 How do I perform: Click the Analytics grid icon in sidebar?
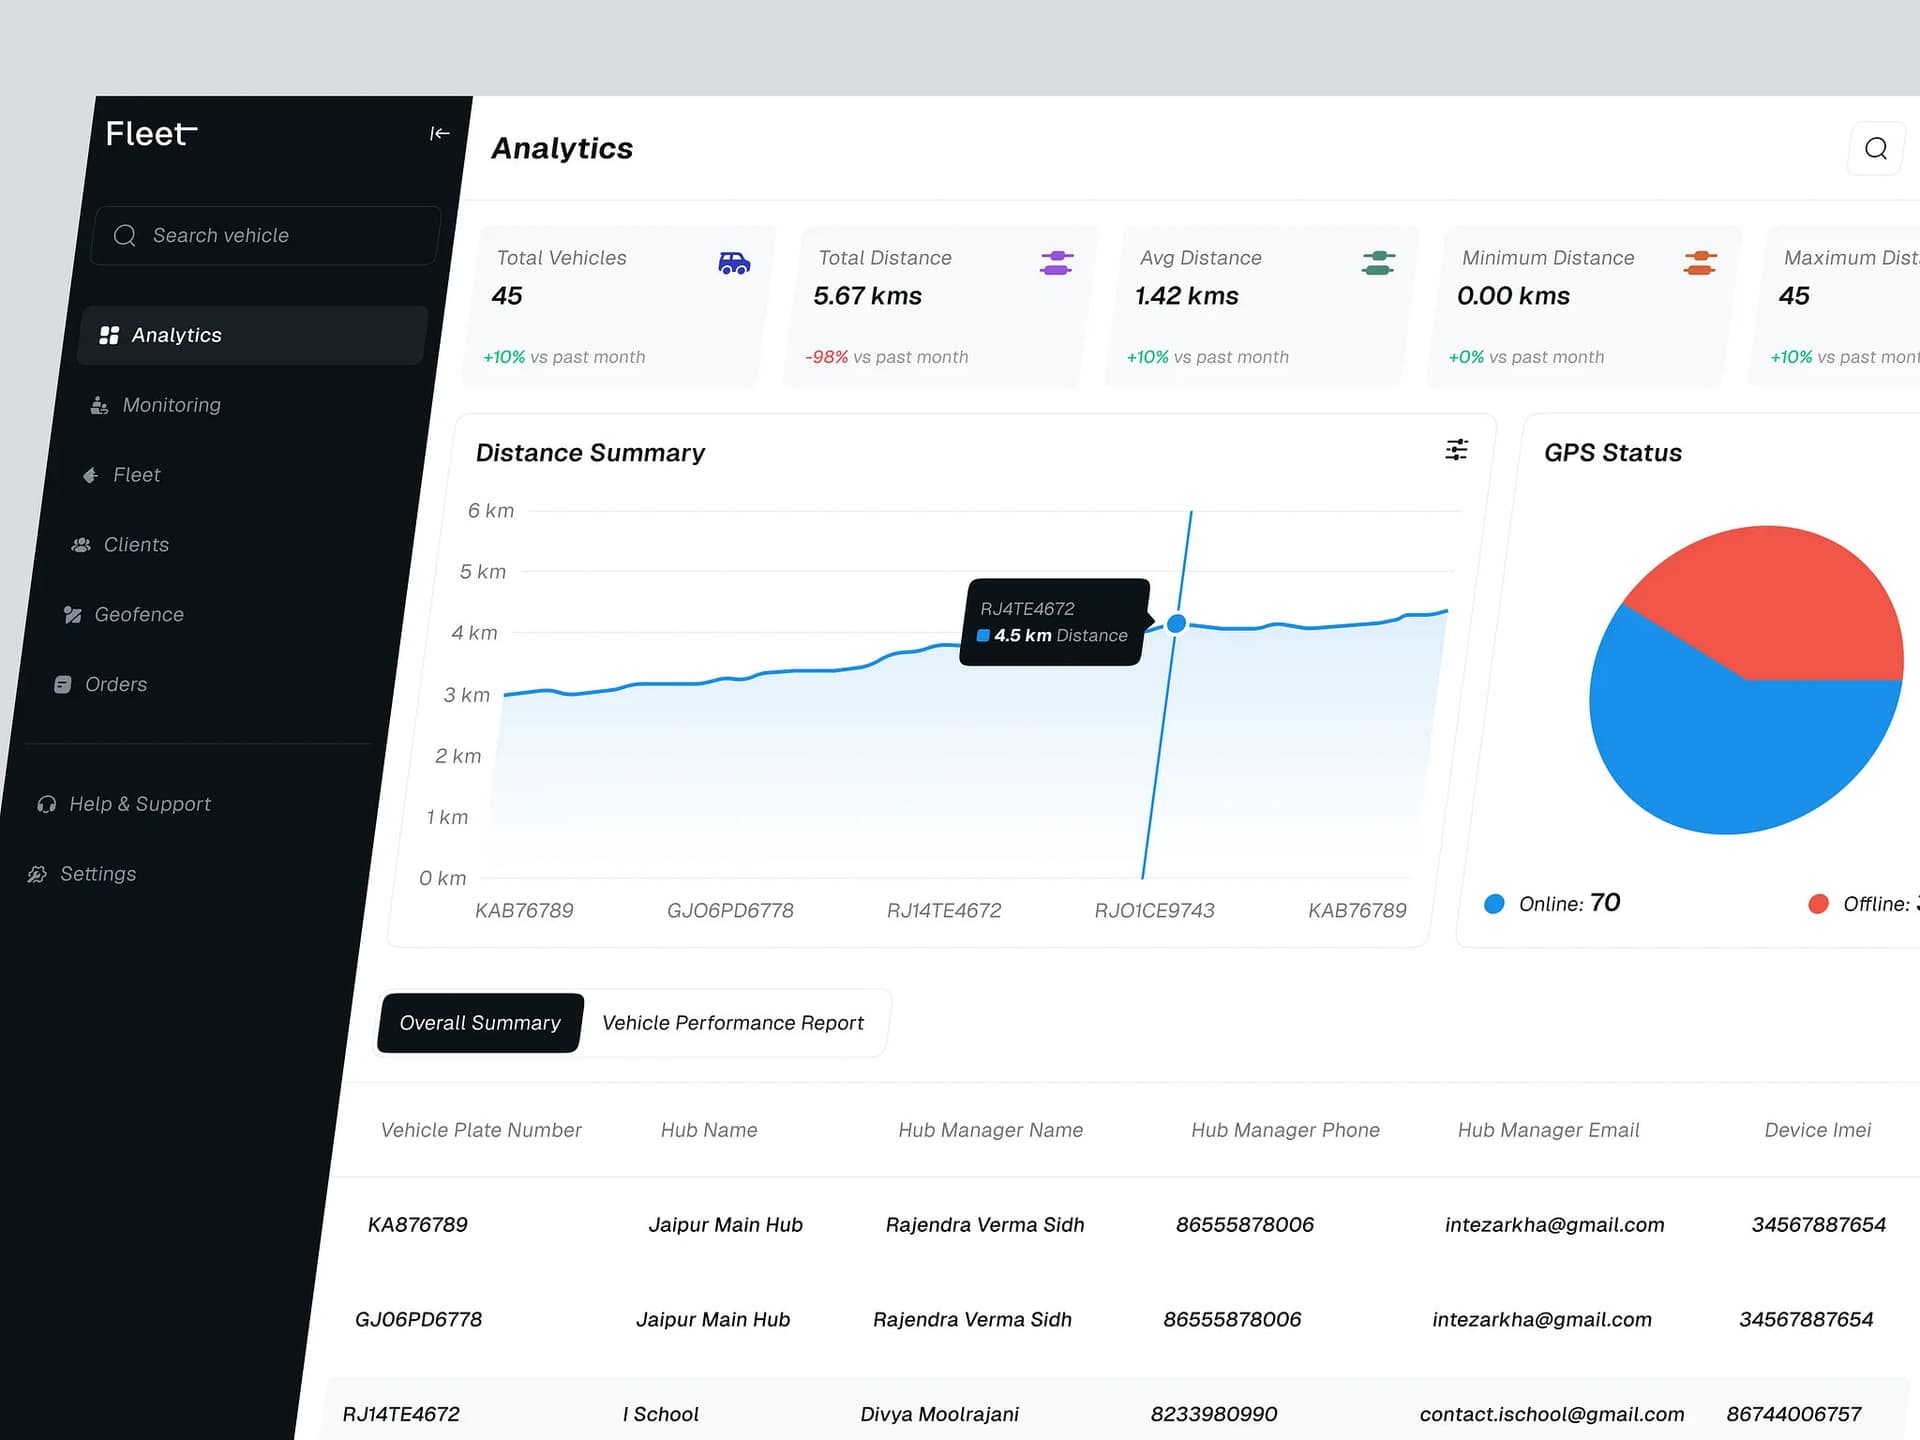(109, 335)
